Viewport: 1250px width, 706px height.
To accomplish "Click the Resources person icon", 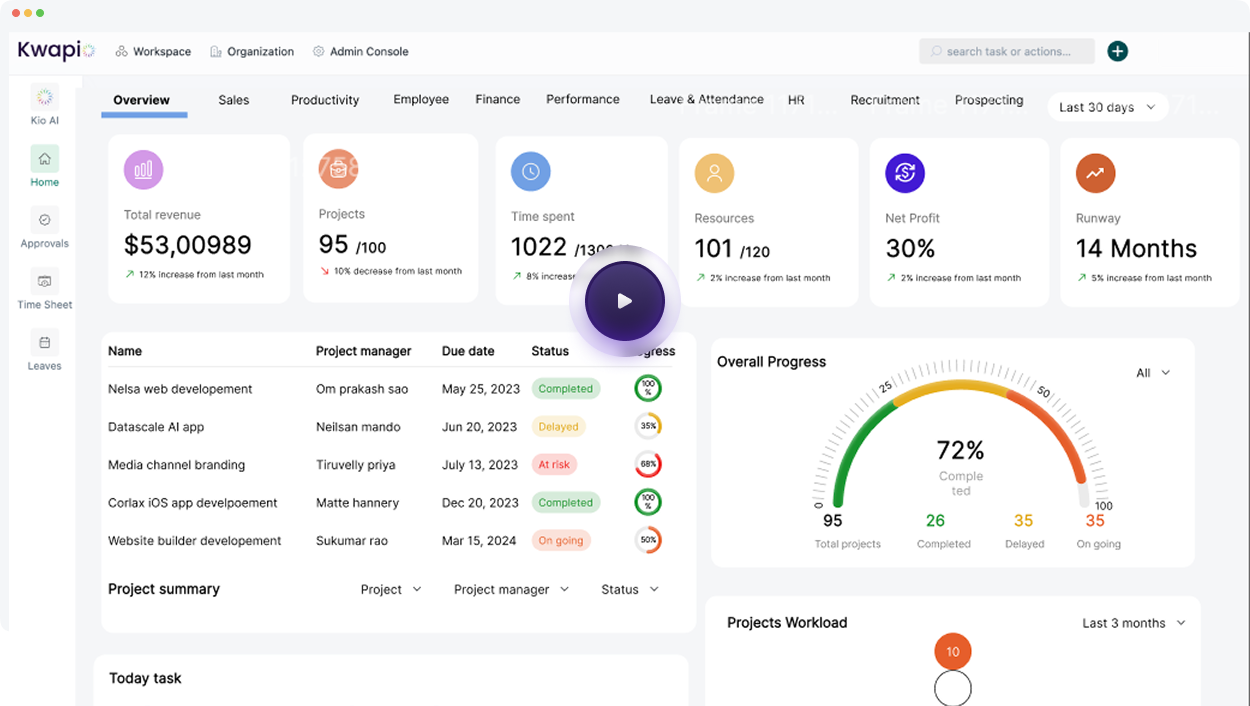I will pyautogui.click(x=714, y=173).
